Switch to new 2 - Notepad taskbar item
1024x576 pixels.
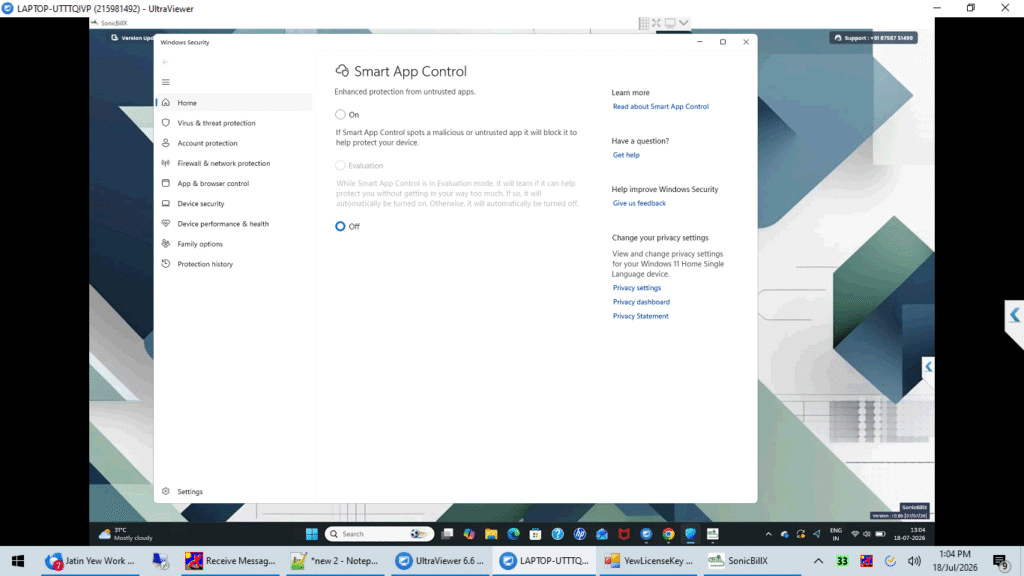click(x=335, y=561)
